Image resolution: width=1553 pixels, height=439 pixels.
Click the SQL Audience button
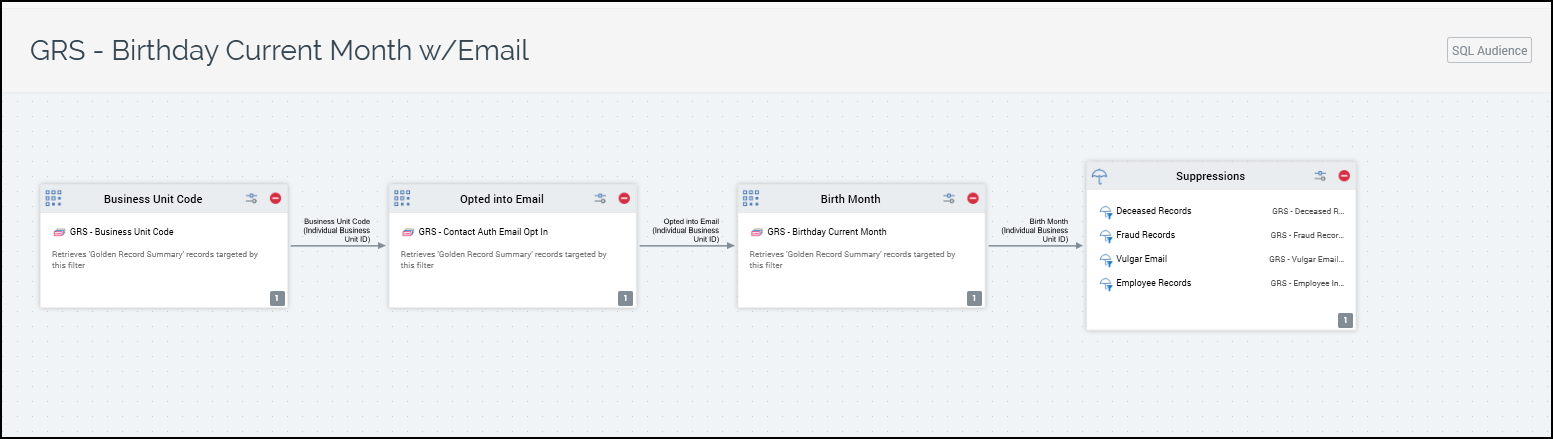point(1488,50)
